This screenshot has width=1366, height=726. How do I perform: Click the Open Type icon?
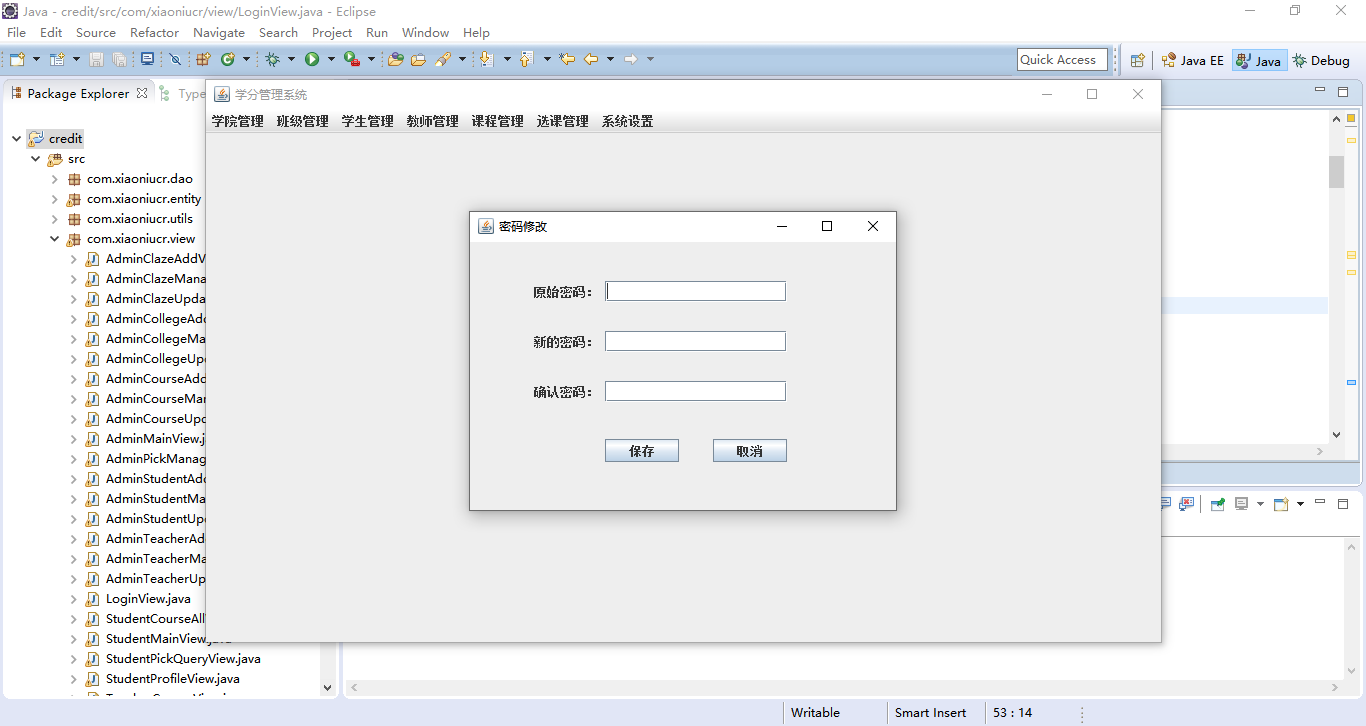(x=395, y=60)
